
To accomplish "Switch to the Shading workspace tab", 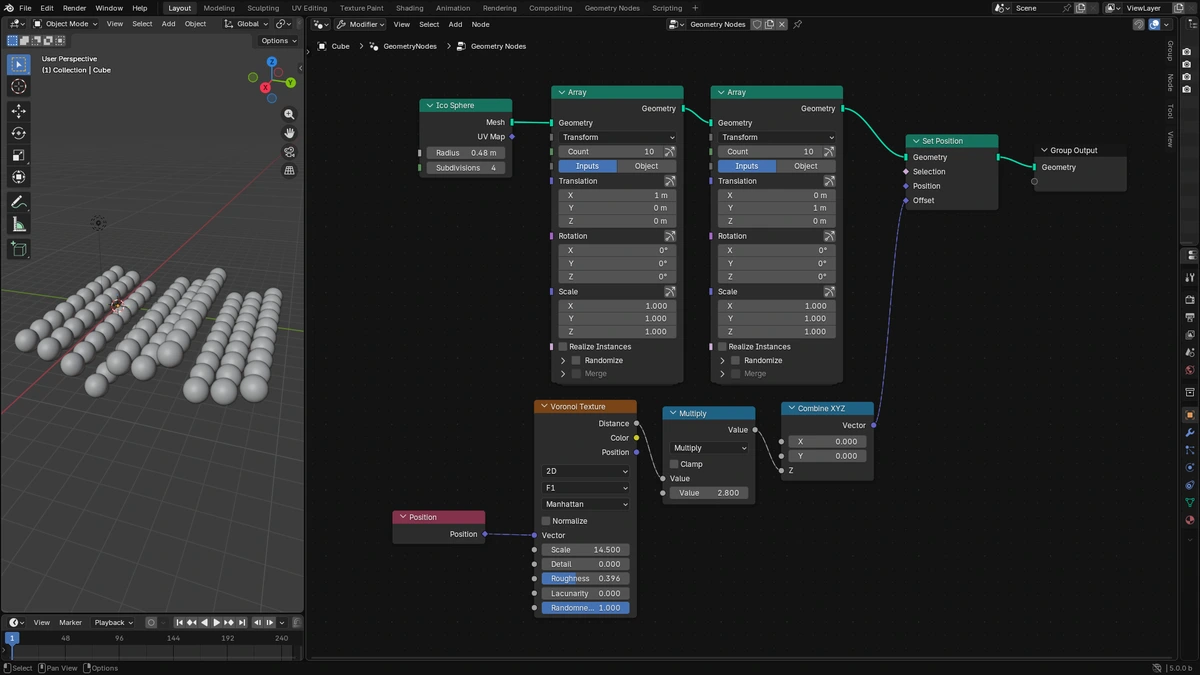I will [409, 8].
